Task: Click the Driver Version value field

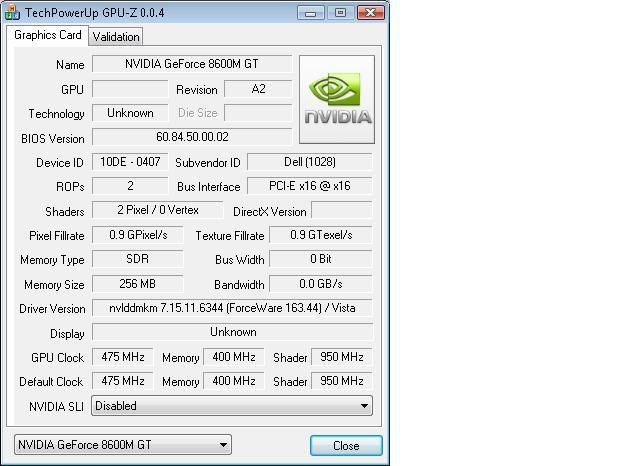Action: 232,308
